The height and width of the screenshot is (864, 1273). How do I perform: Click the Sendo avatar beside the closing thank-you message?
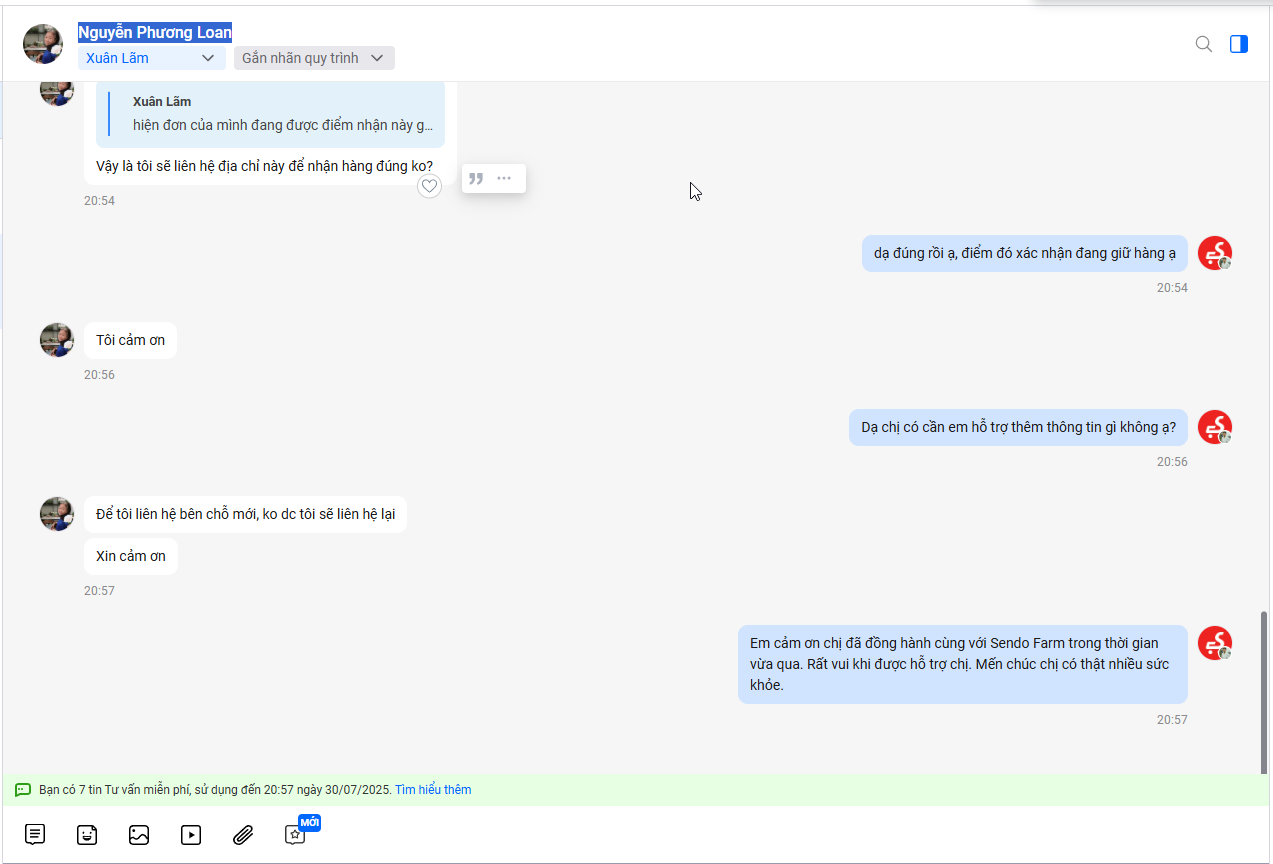(x=1215, y=642)
